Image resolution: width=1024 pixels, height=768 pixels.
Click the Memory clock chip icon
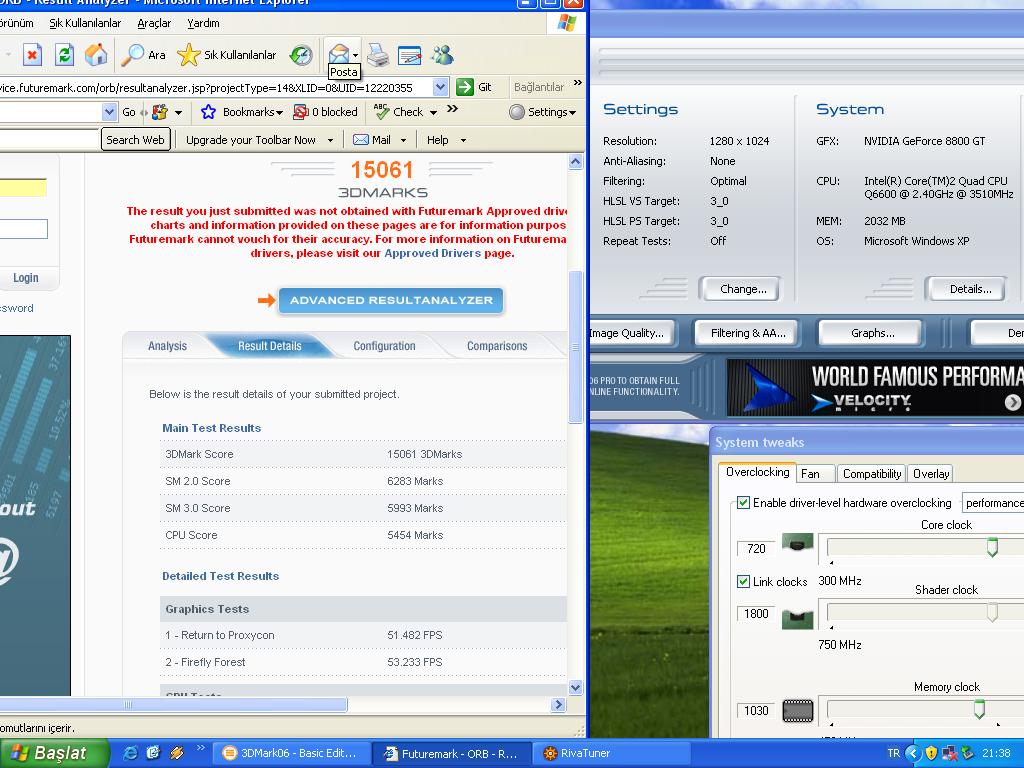click(x=797, y=711)
